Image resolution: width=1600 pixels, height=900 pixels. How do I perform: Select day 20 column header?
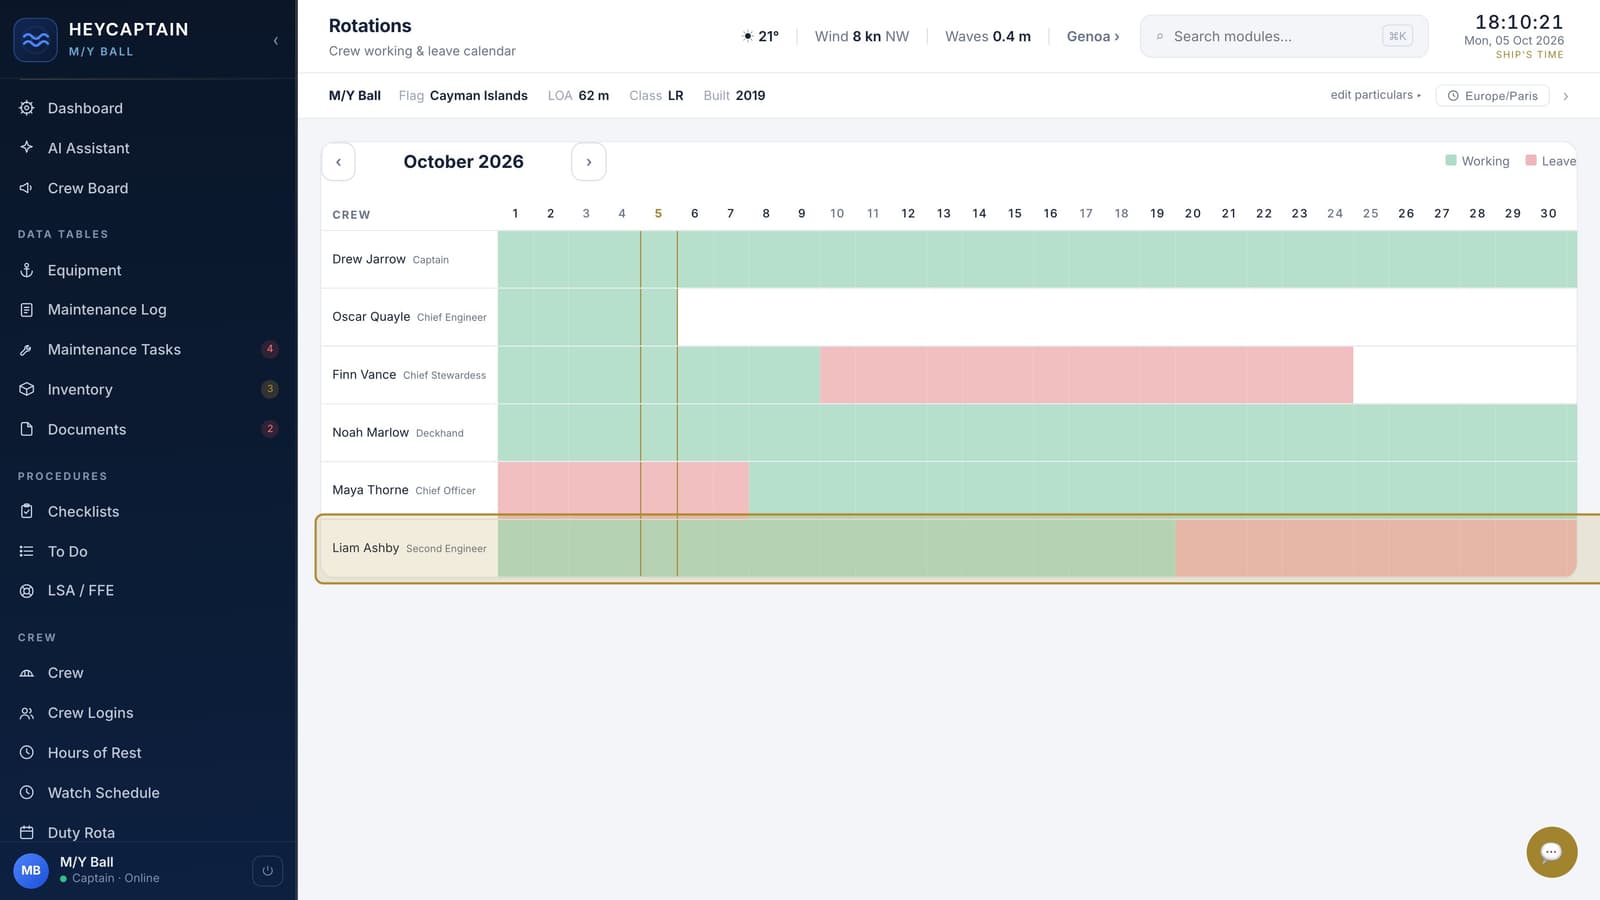pos(1193,213)
